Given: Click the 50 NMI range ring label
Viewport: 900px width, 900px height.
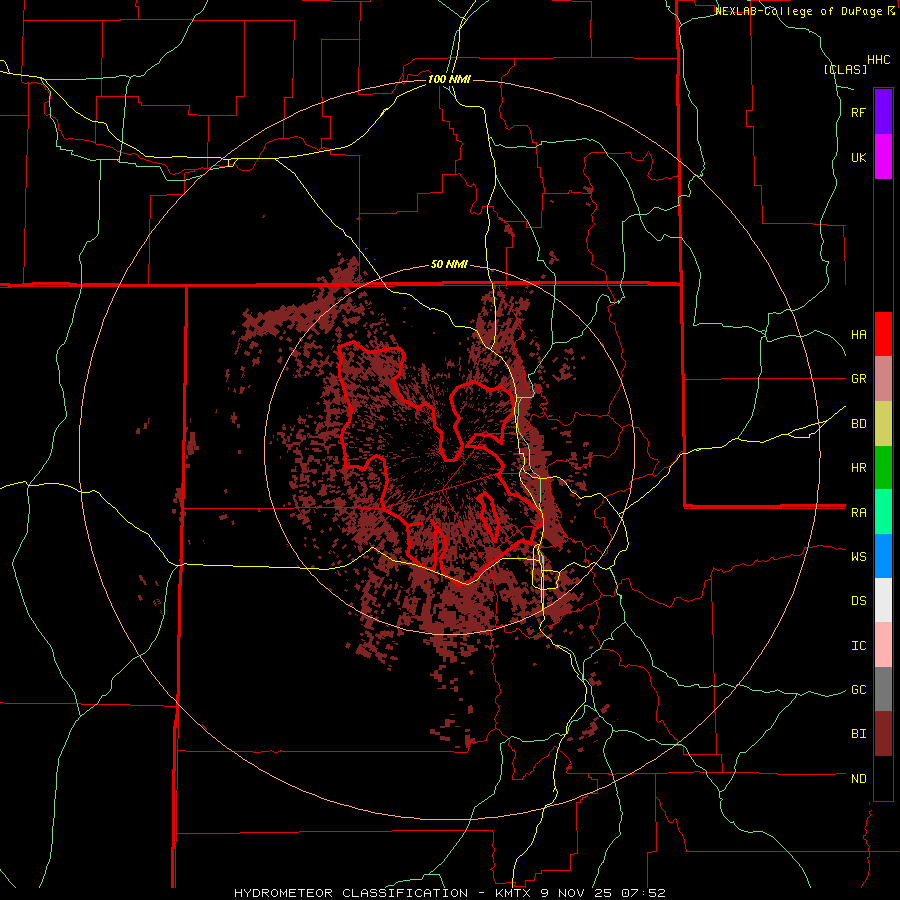Looking at the screenshot, I should 449,264.
